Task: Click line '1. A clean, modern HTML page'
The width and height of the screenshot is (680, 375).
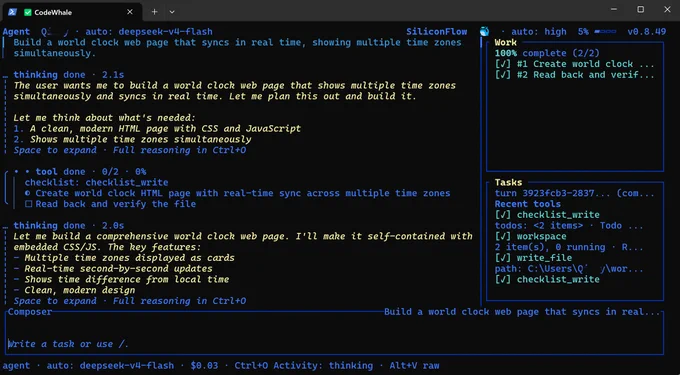Action: pos(157,129)
